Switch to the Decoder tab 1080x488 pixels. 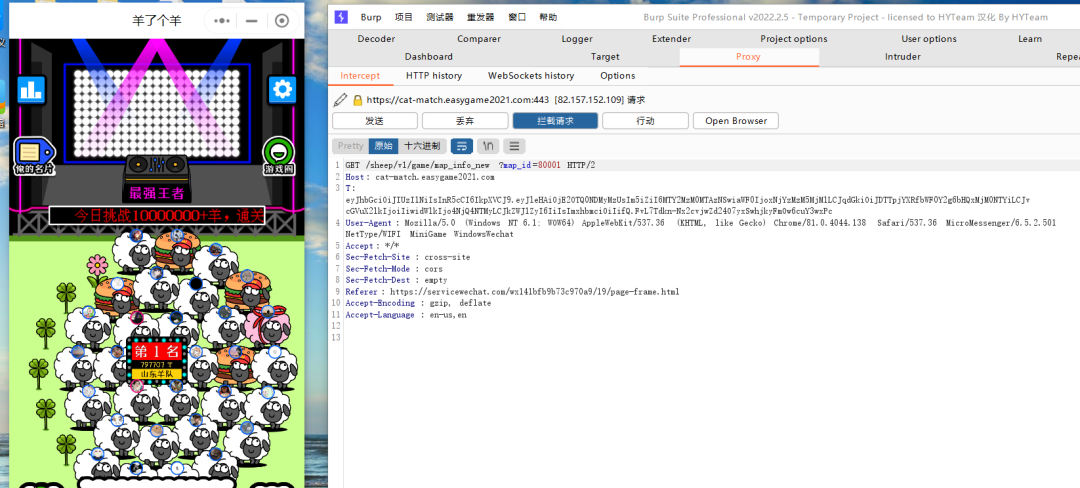[376, 39]
